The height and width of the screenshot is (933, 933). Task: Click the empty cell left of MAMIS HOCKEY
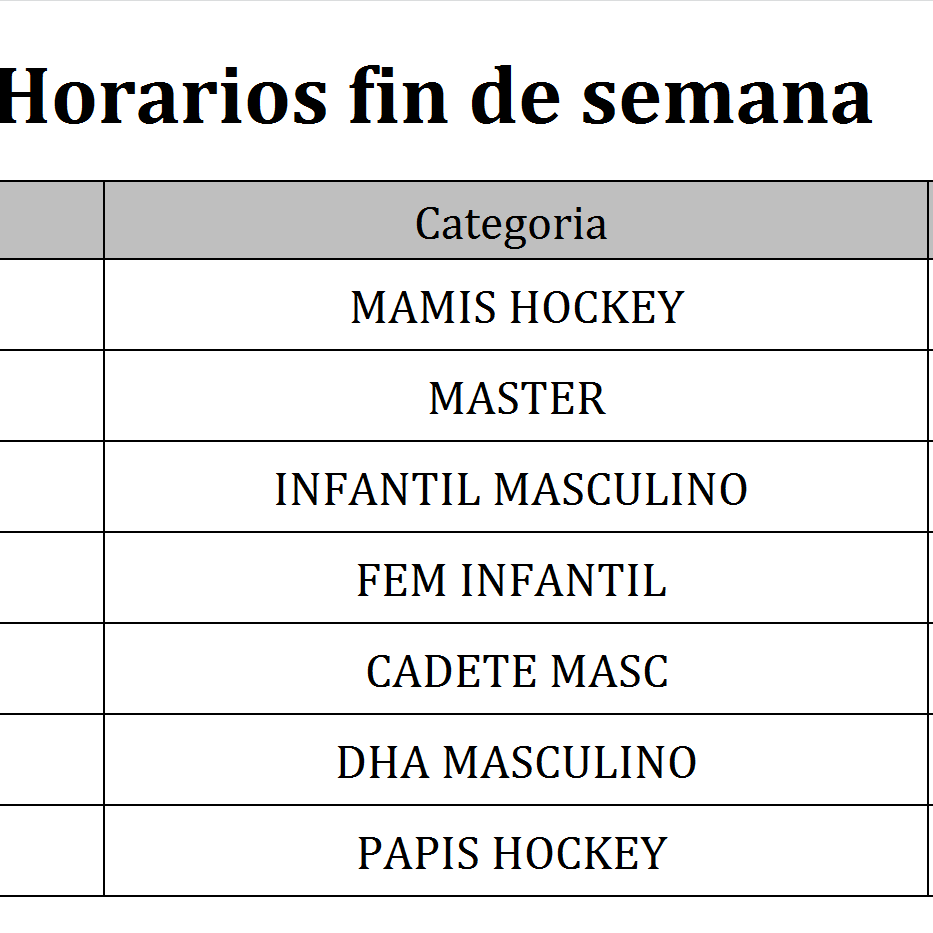click(50, 306)
